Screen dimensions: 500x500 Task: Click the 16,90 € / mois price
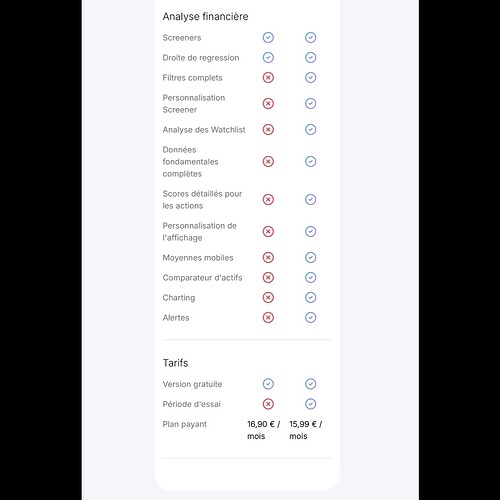click(x=263, y=430)
